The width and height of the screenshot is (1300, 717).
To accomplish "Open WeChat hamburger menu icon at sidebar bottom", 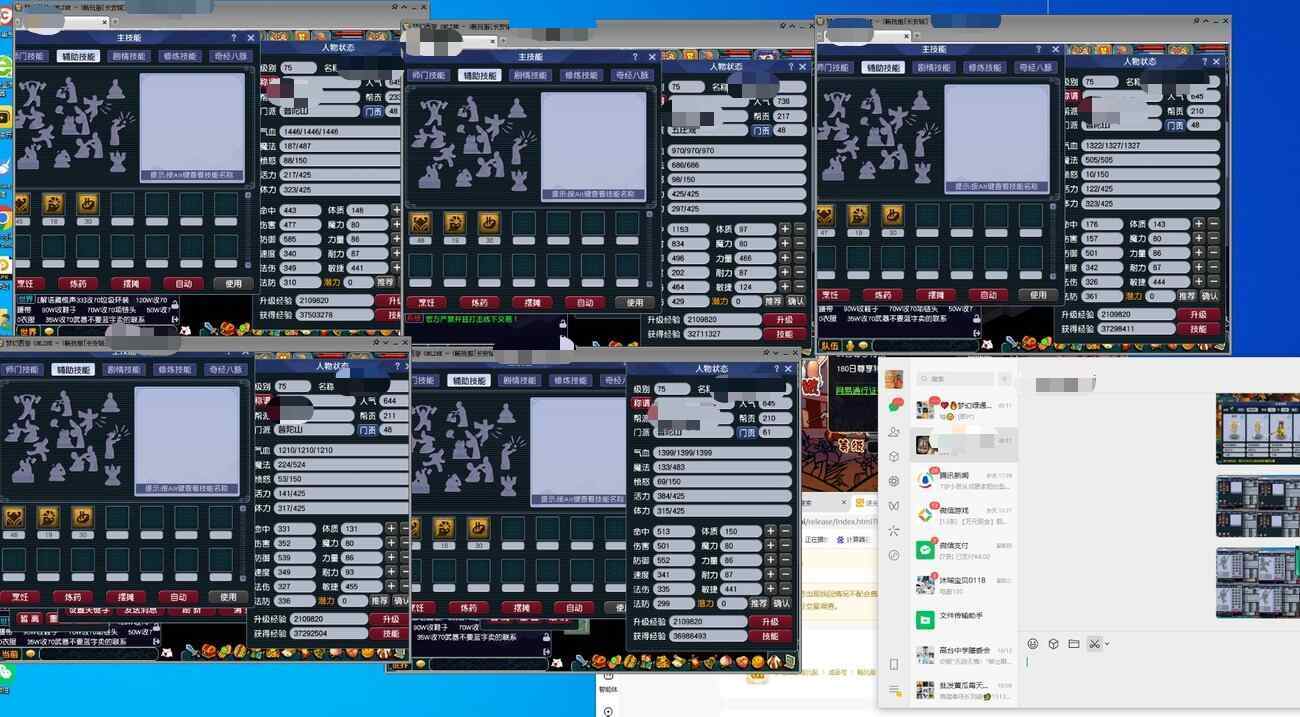I will click(894, 690).
